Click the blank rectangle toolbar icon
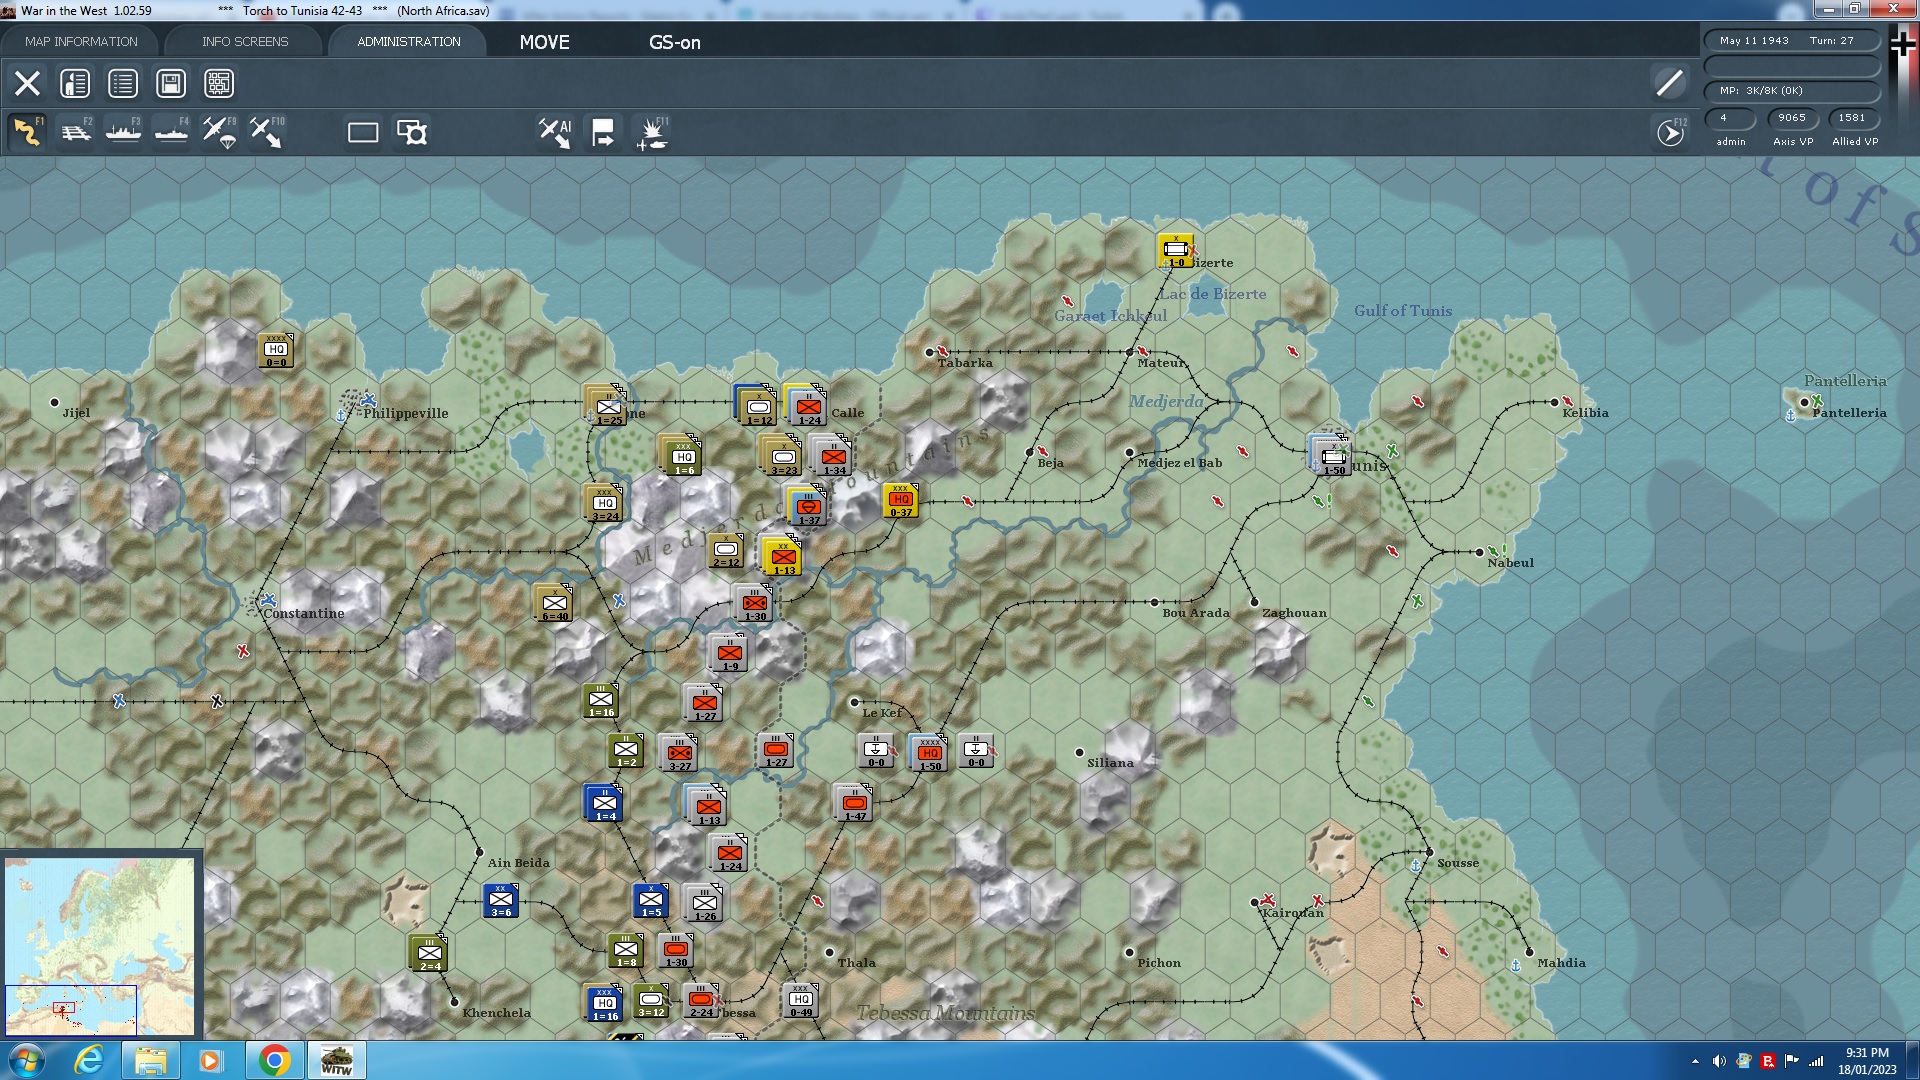Viewport: 1920px width, 1080px height. pos(362,132)
